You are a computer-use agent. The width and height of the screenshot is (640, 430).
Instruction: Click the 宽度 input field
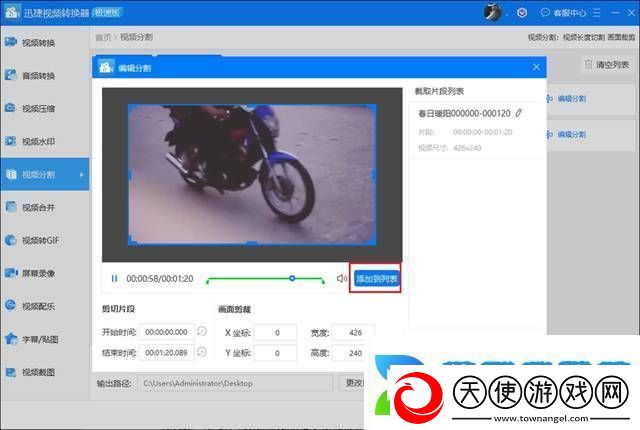353,332
